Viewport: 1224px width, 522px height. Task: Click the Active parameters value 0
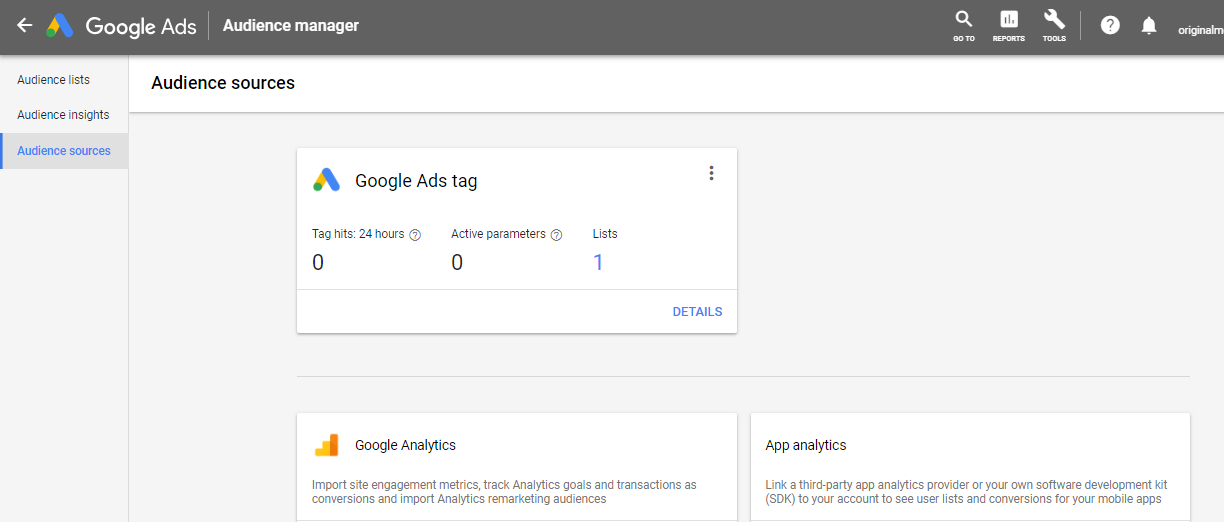click(457, 263)
